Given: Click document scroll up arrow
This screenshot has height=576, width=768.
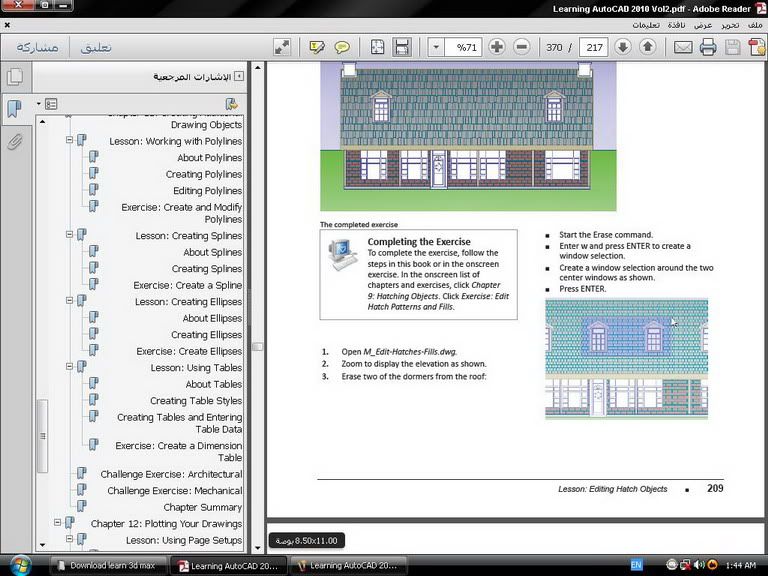Looking at the screenshot, I should [x=258, y=67].
